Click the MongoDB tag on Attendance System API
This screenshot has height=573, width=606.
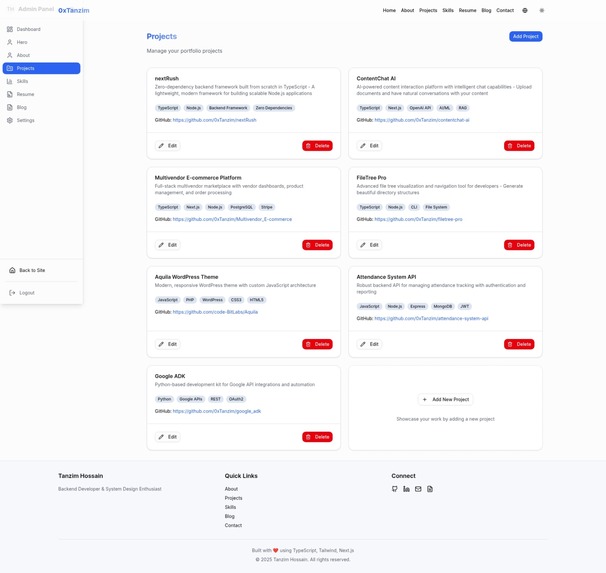click(443, 307)
